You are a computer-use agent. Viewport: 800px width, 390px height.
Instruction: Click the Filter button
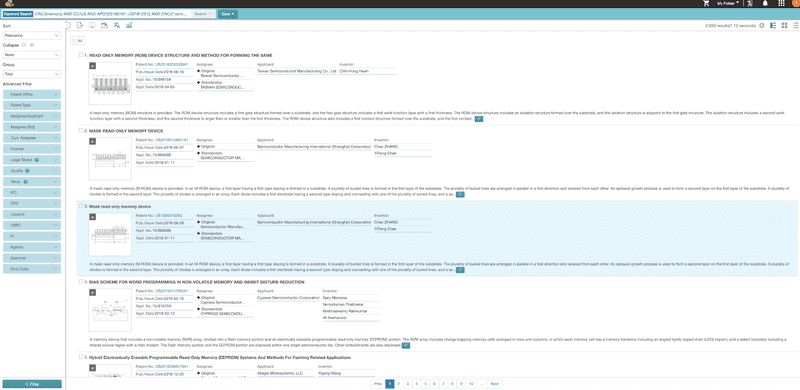coord(32,384)
